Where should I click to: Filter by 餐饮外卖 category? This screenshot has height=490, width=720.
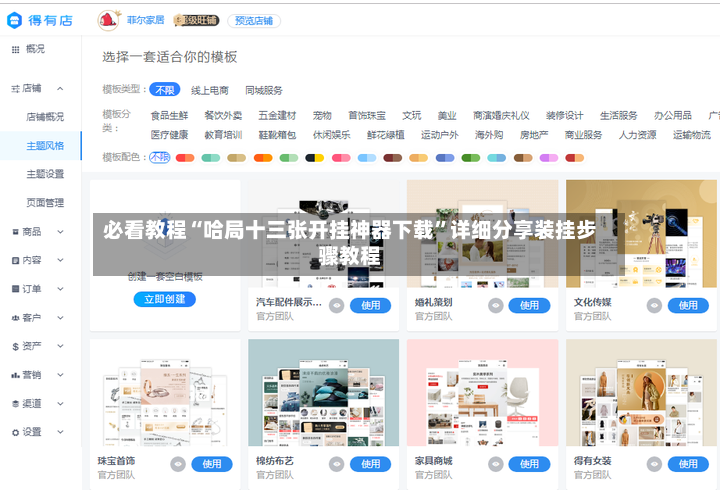[x=223, y=116]
